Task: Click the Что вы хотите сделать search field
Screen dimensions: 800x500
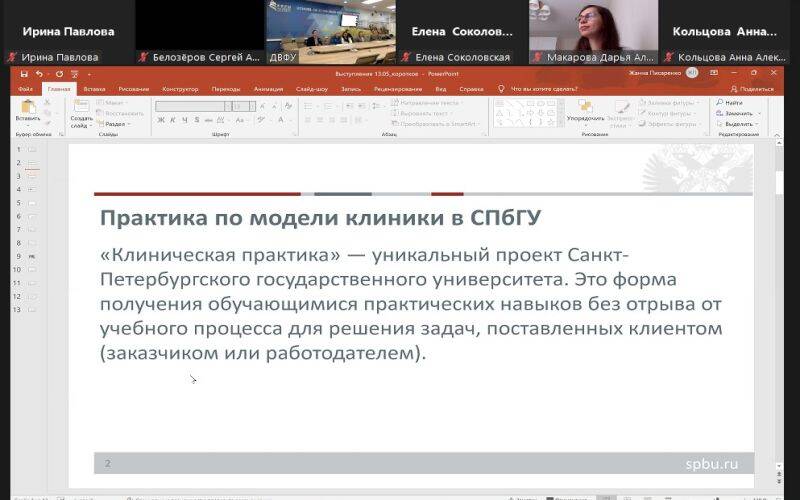Action: [x=544, y=89]
